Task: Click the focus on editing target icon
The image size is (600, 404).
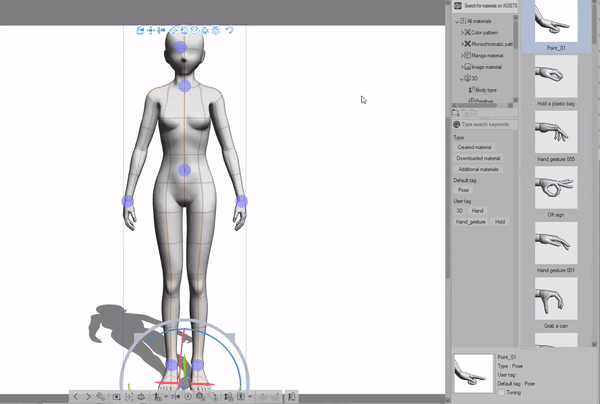Action: [x=129, y=397]
